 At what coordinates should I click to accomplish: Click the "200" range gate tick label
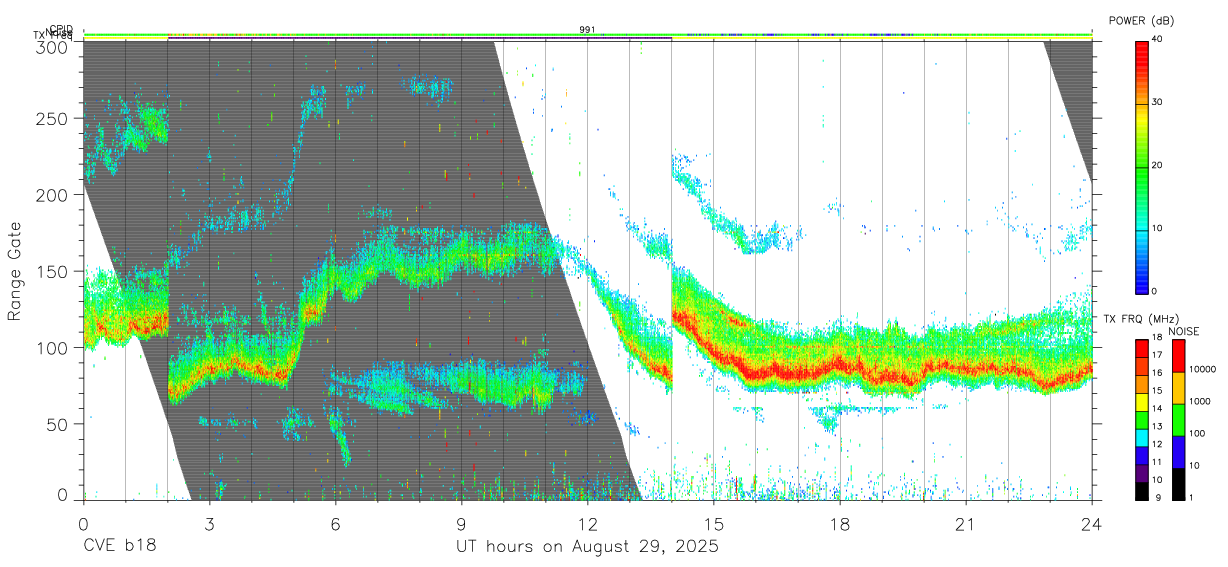[52, 195]
